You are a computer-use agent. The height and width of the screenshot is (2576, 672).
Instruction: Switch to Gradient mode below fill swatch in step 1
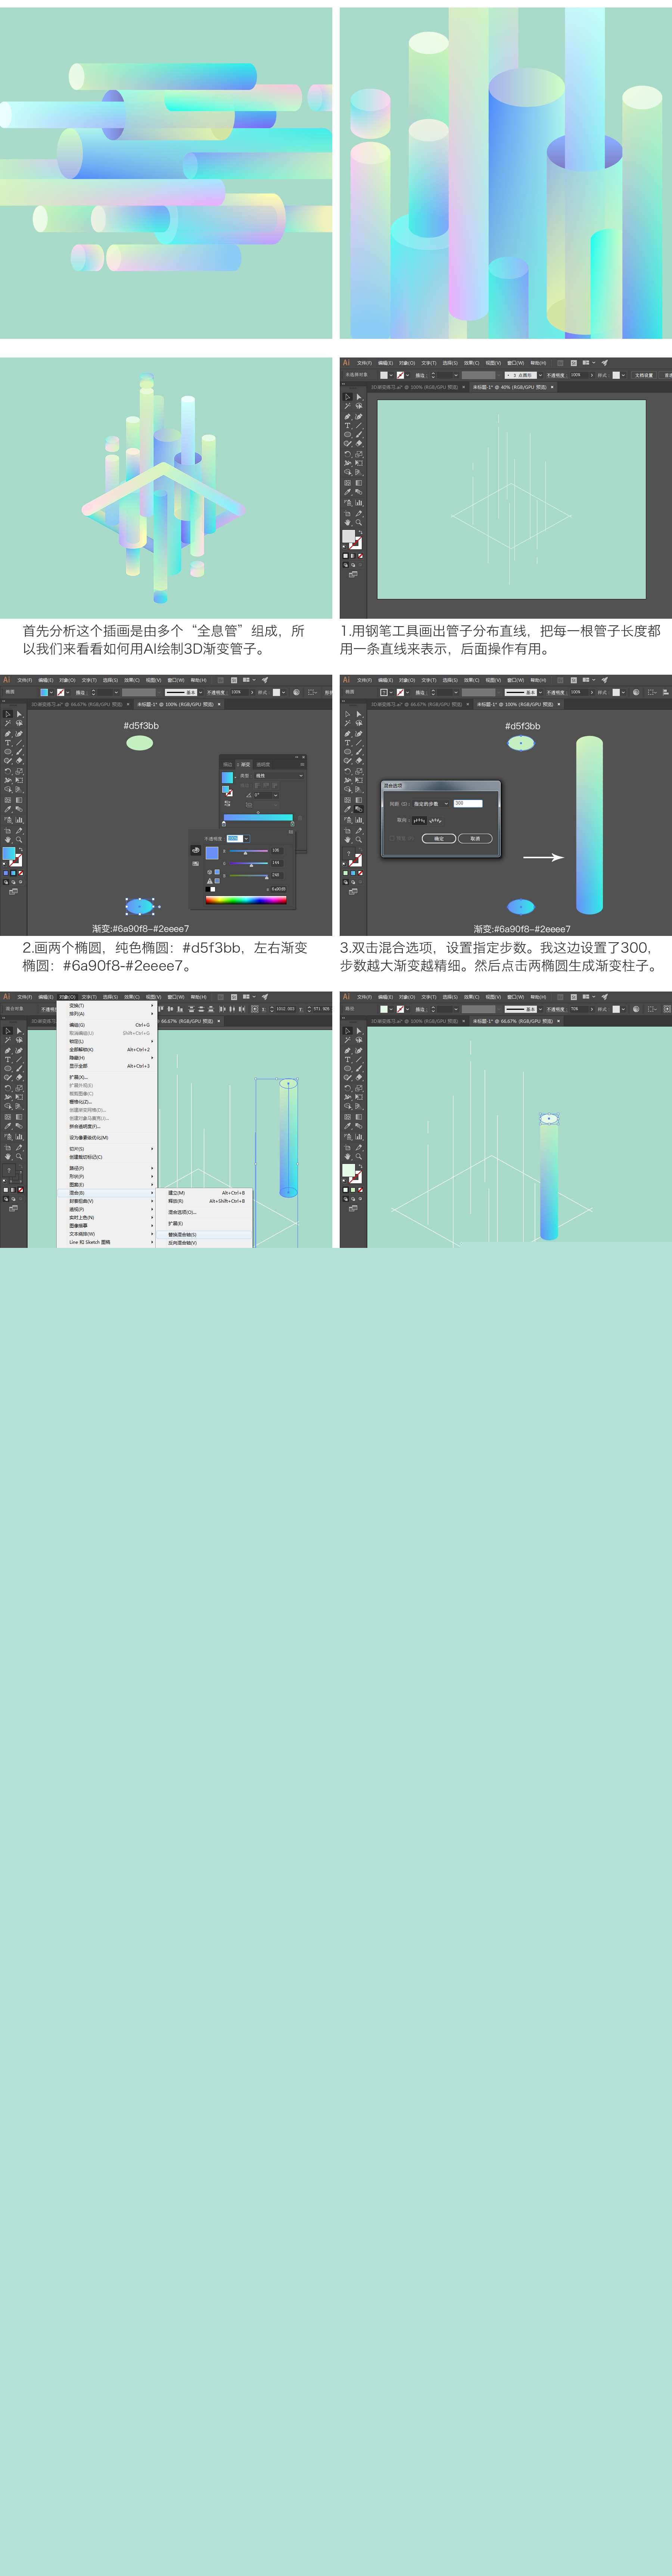[353, 556]
